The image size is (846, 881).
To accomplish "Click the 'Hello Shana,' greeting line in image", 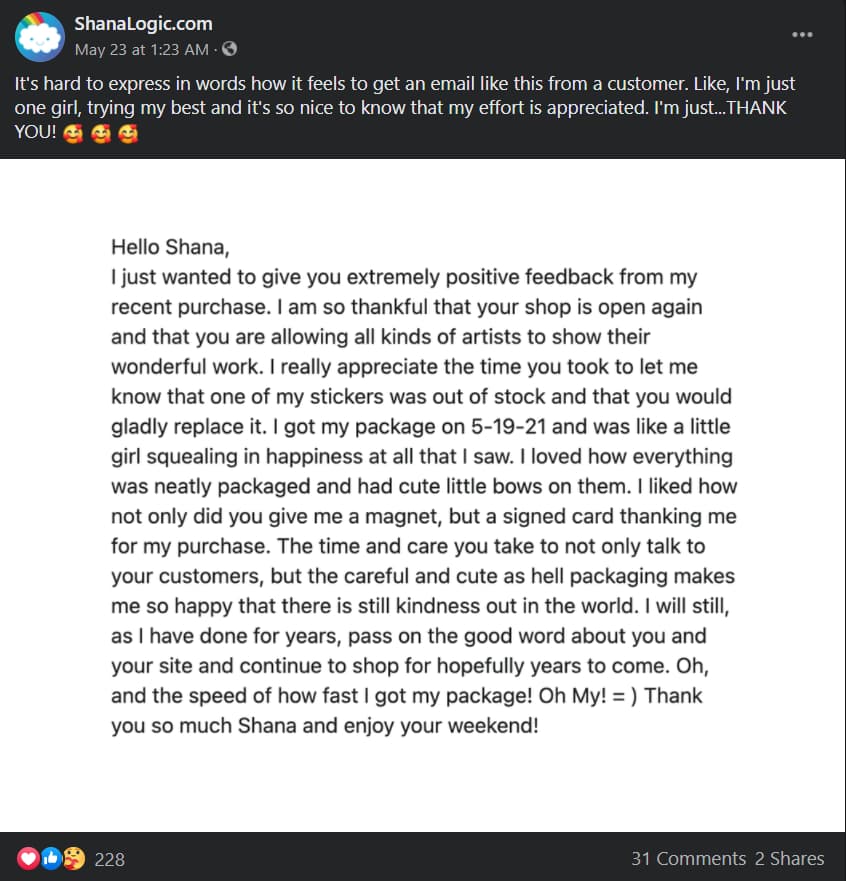I will click(x=170, y=247).
